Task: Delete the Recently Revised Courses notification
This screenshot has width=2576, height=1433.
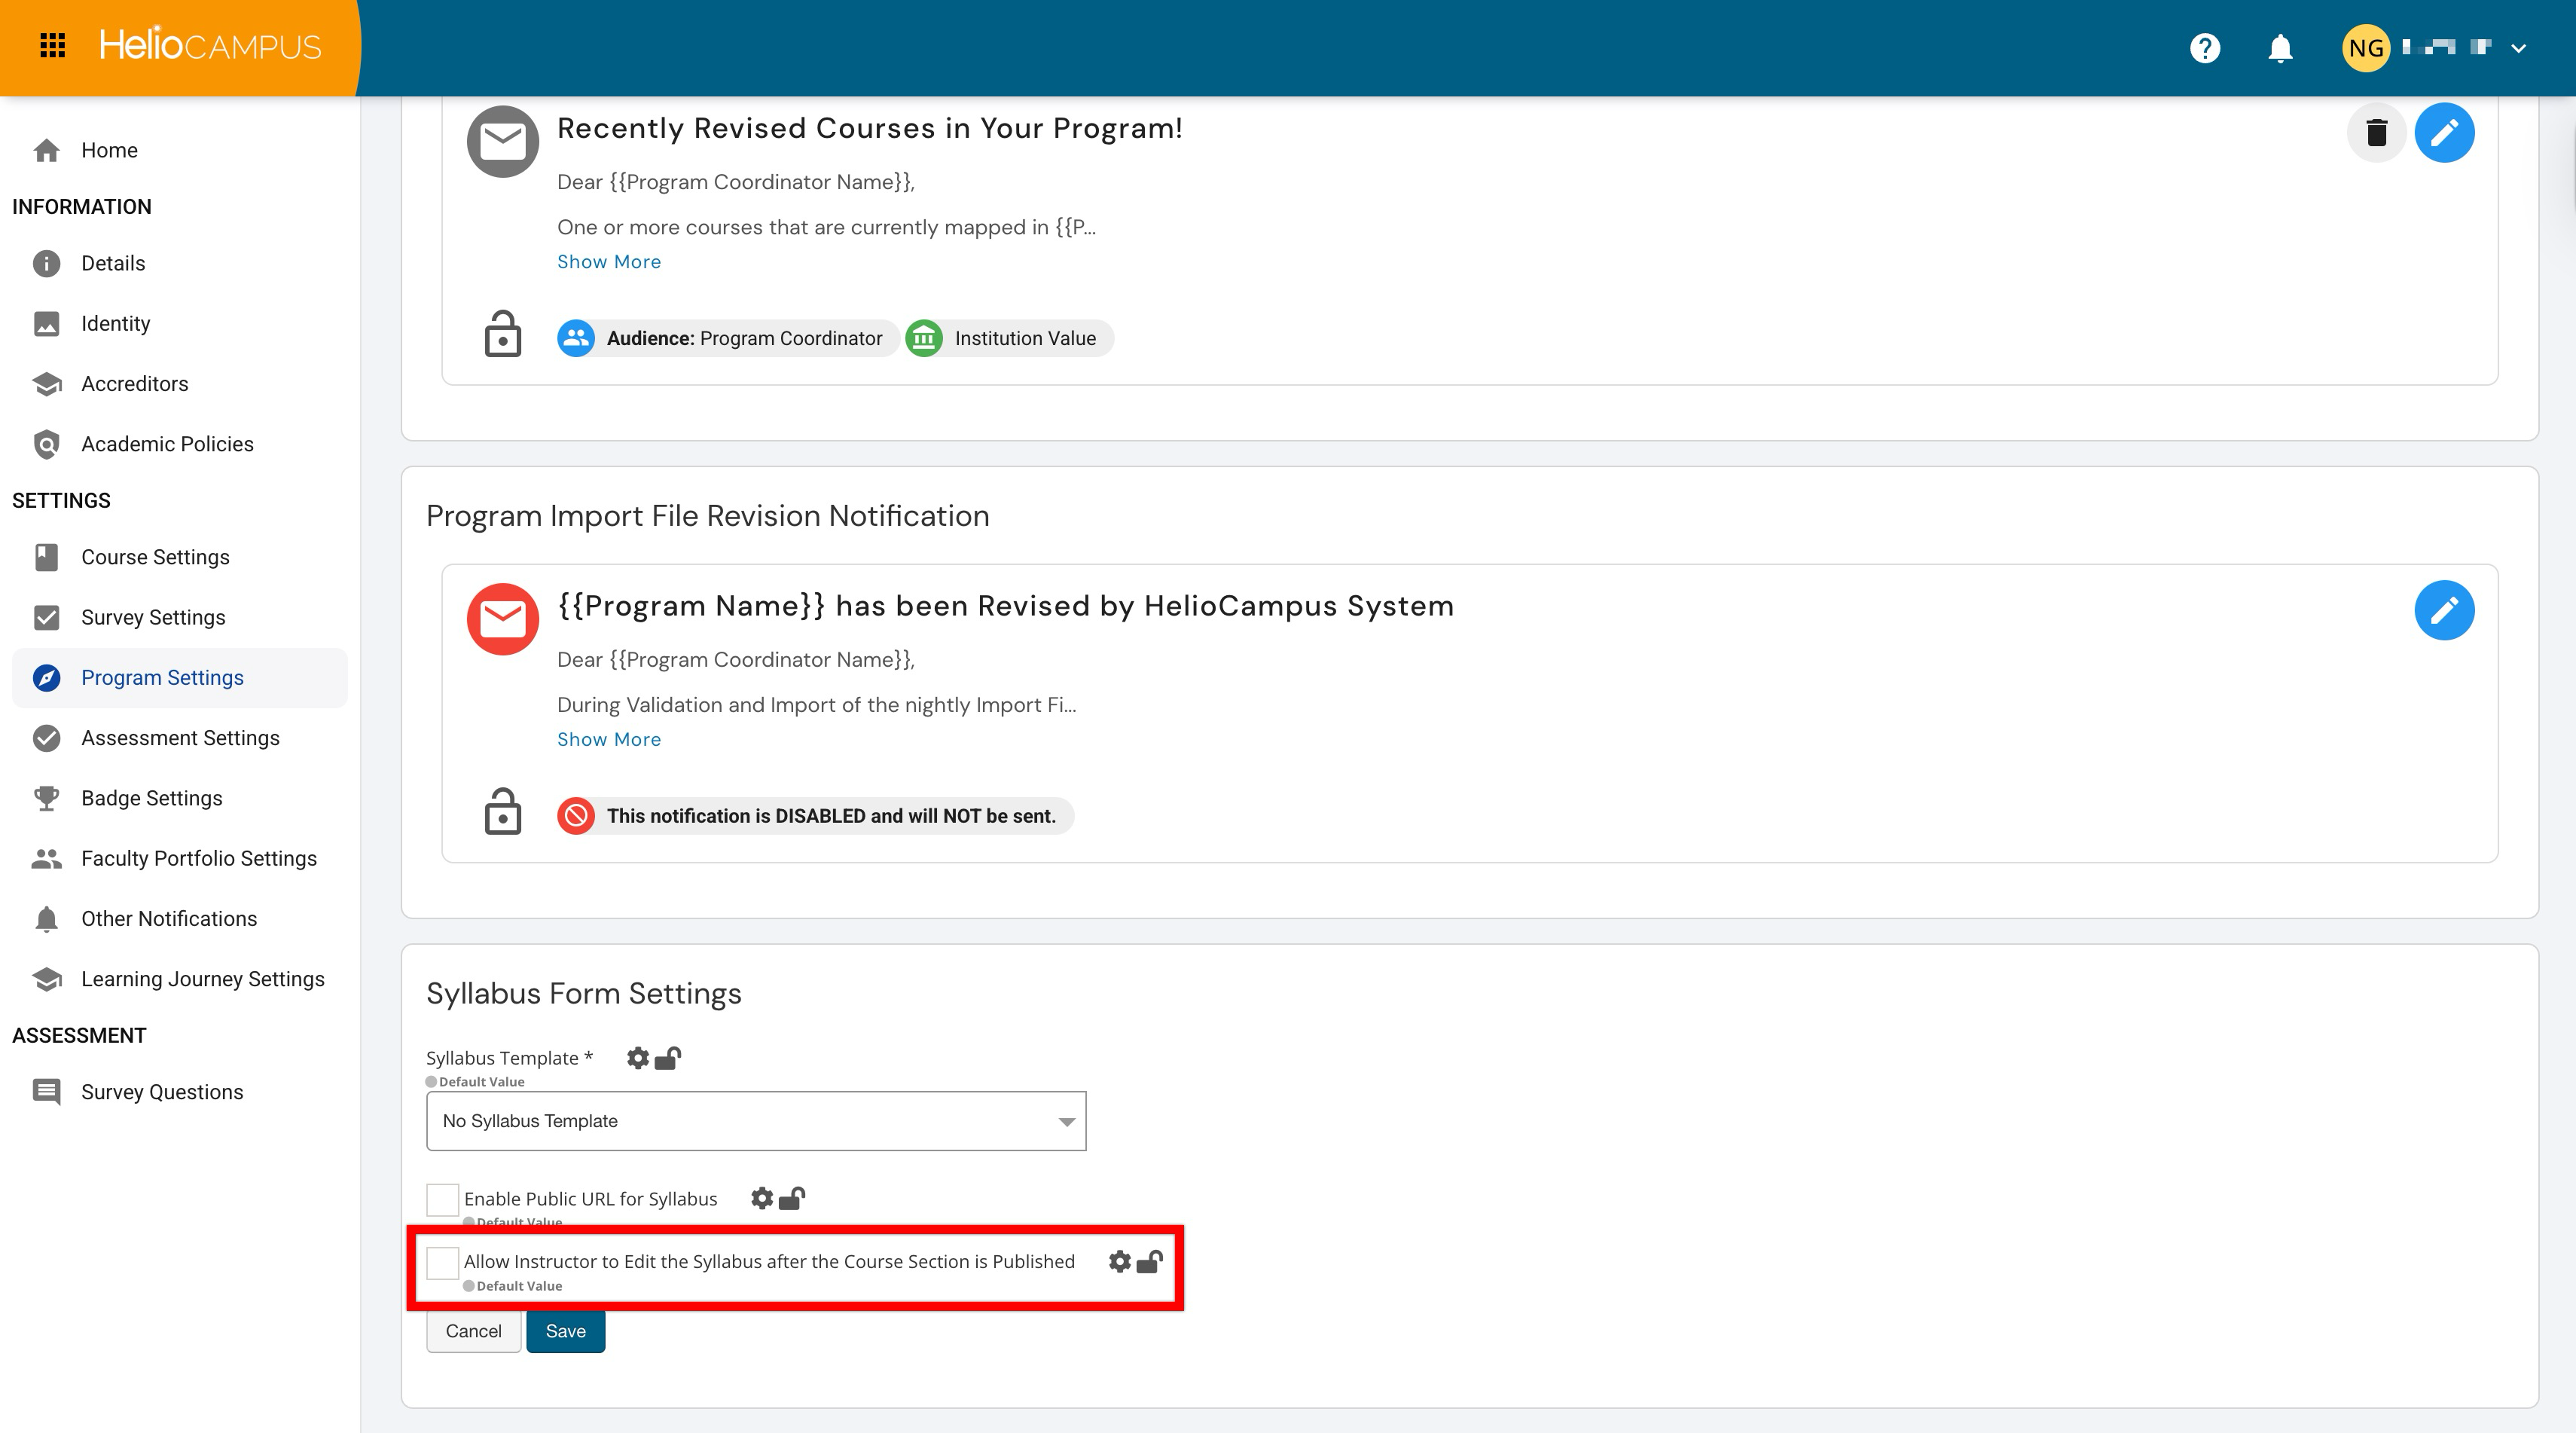Action: (2376, 132)
